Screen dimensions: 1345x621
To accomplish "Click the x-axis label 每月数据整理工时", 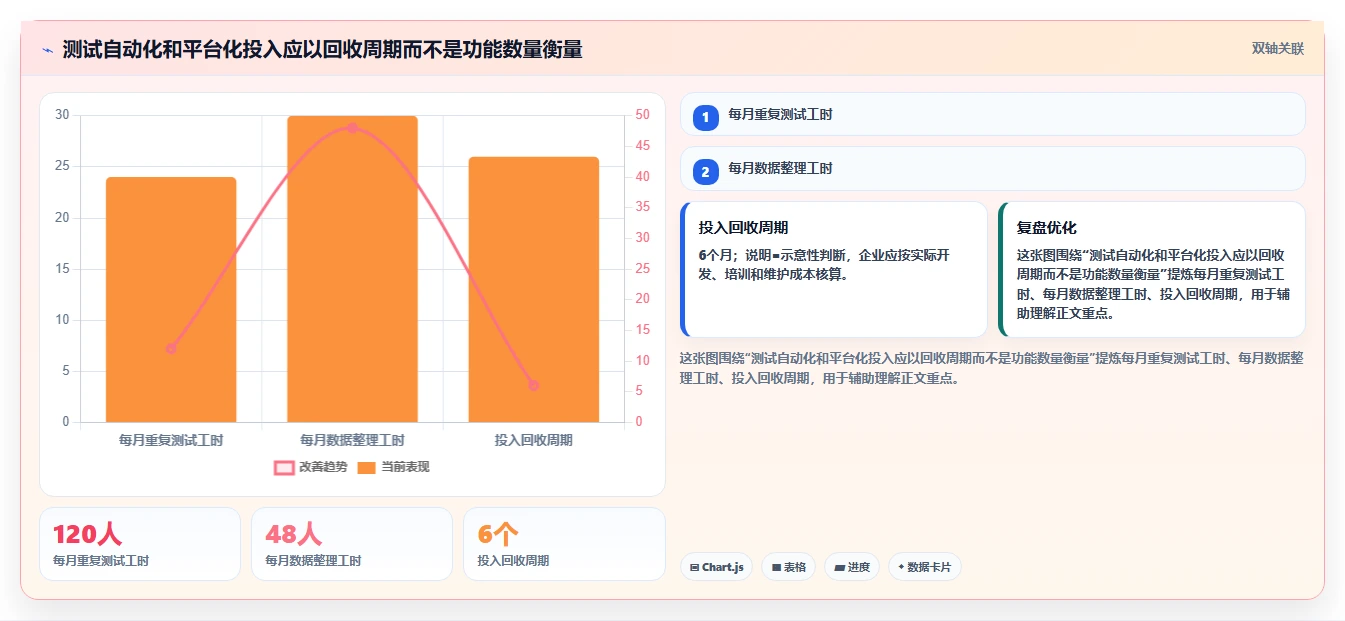I will [x=352, y=440].
